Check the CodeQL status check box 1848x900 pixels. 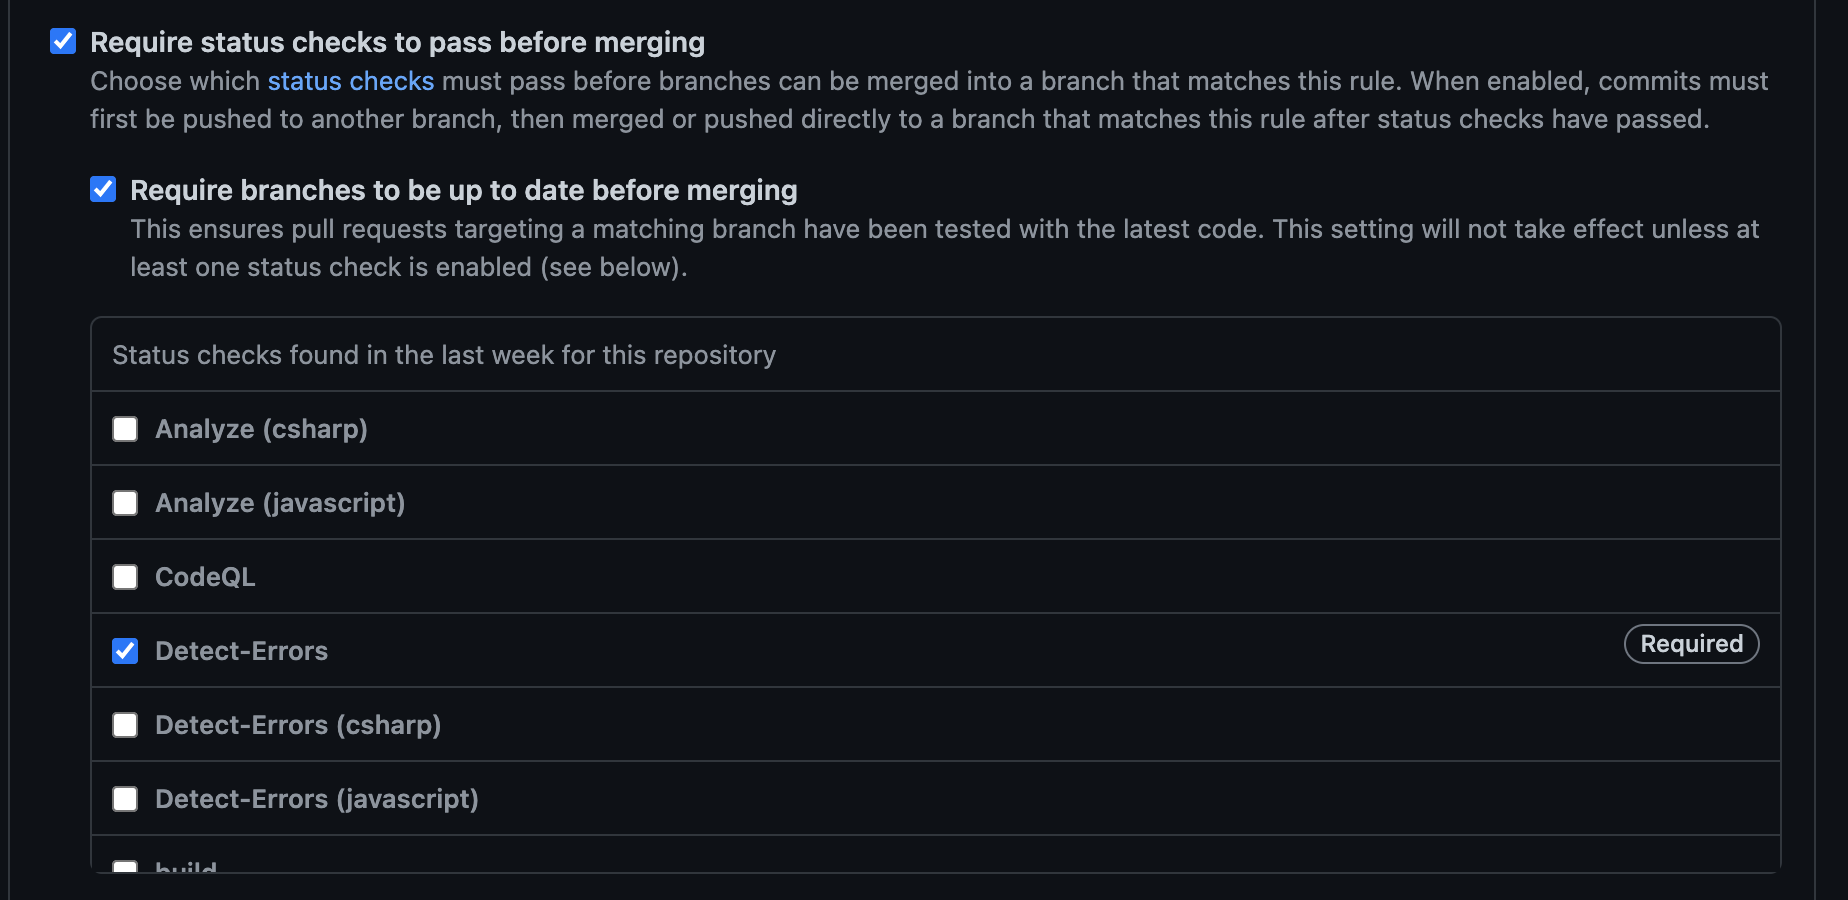coord(125,577)
